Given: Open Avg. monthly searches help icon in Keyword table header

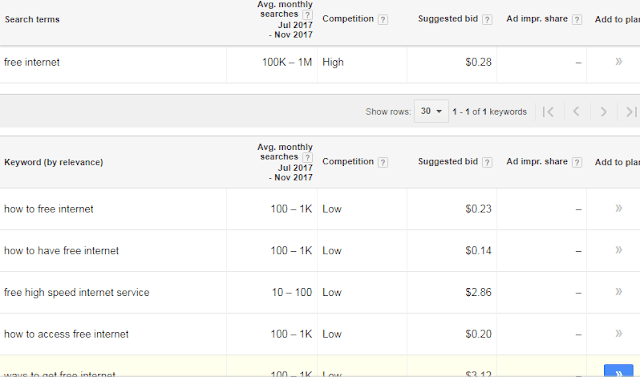Looking at the screenshot, I should pyautogui.click(x=307, y=158).
